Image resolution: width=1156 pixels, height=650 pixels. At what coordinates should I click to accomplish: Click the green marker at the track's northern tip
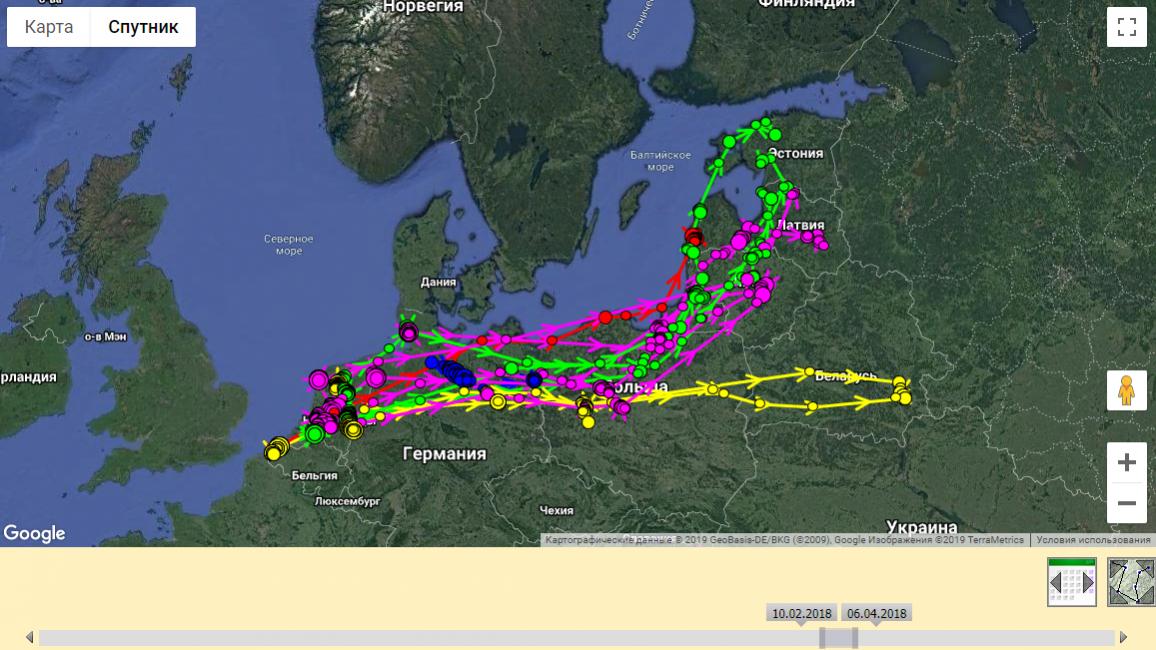[x=766, y=123]
